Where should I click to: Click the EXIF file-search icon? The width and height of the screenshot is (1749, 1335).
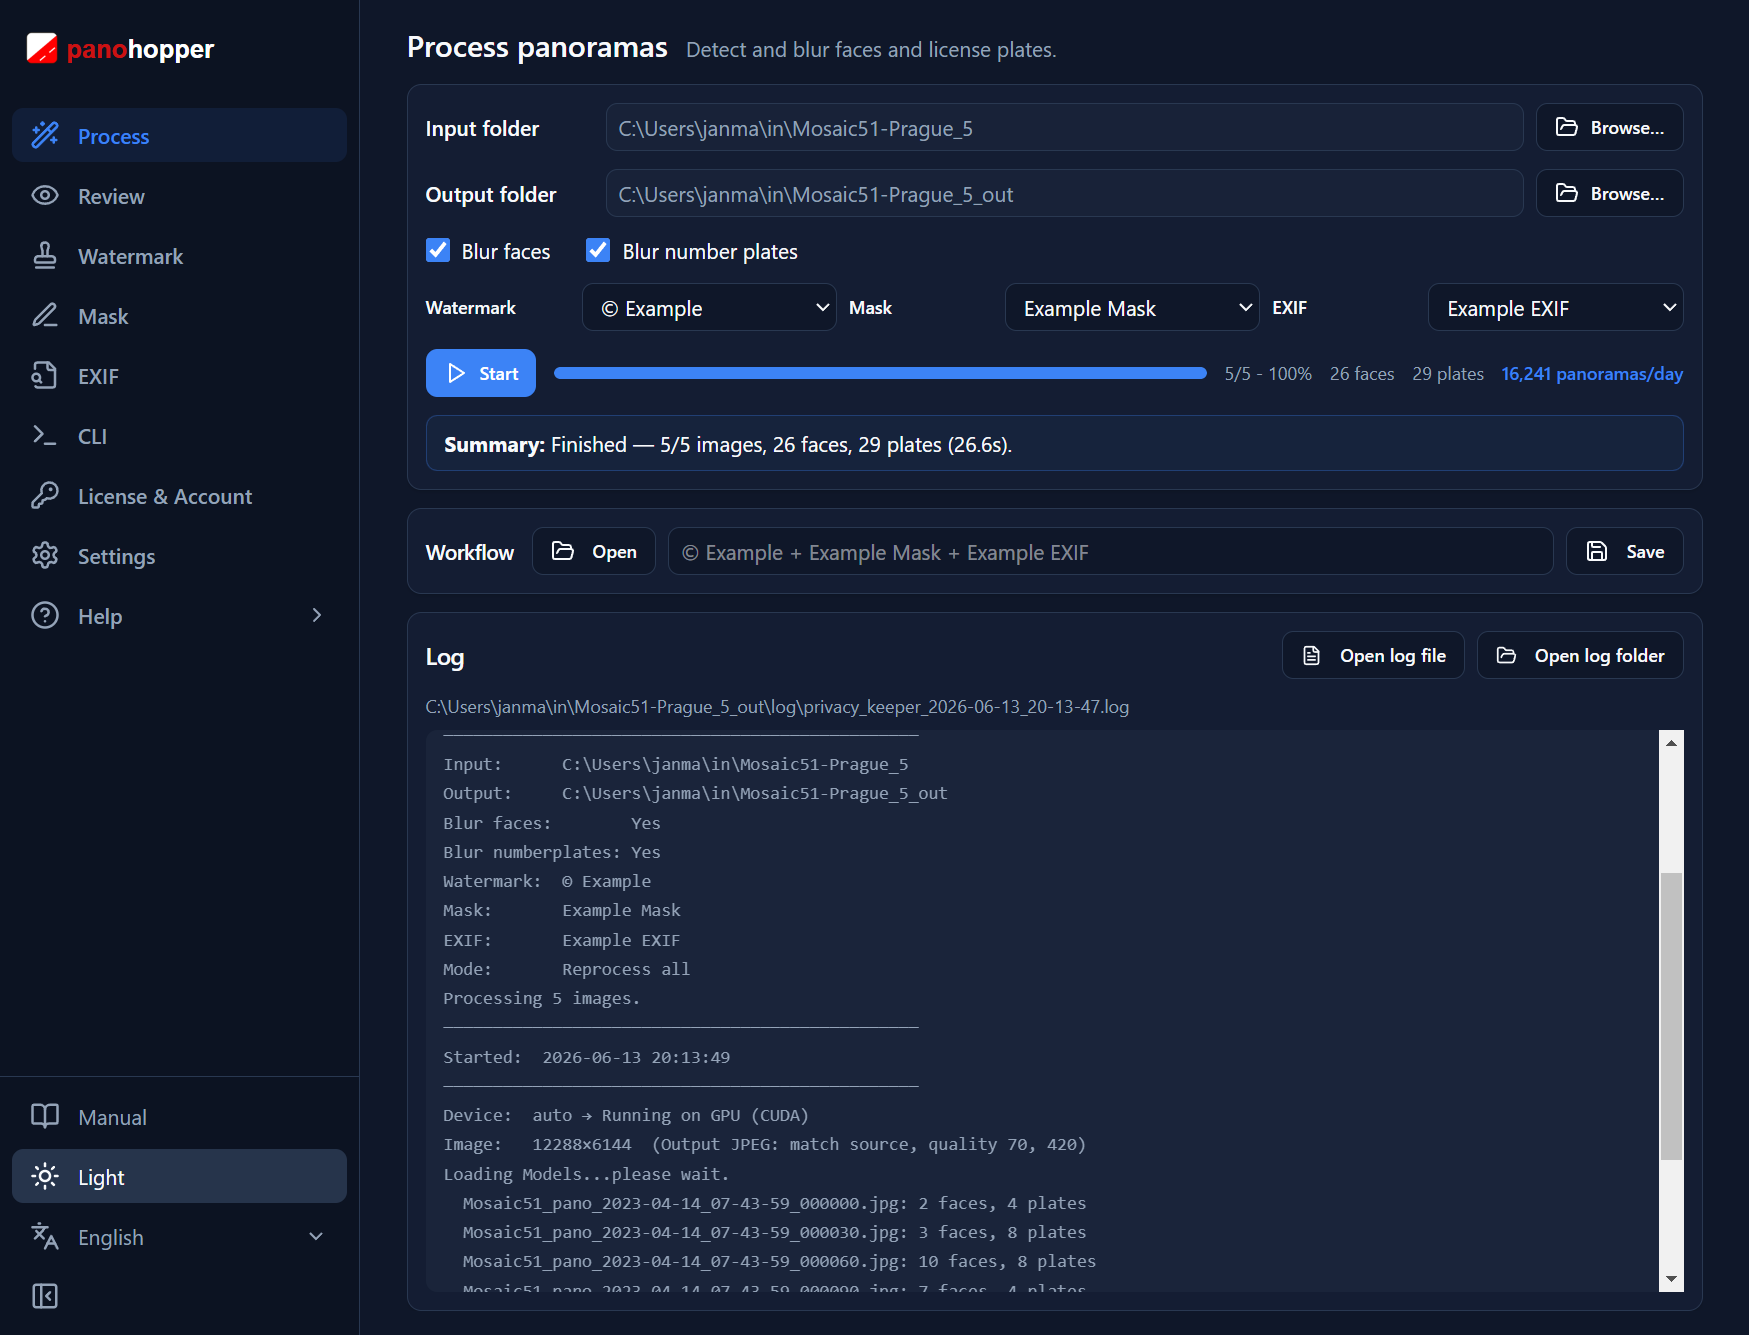[45, 375]
